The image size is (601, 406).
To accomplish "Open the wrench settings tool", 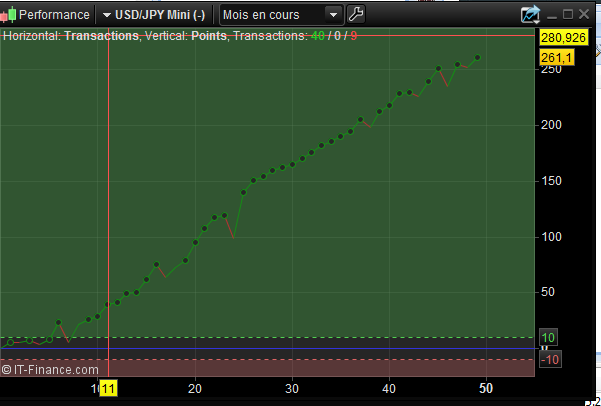I will (x=356, y=15).
